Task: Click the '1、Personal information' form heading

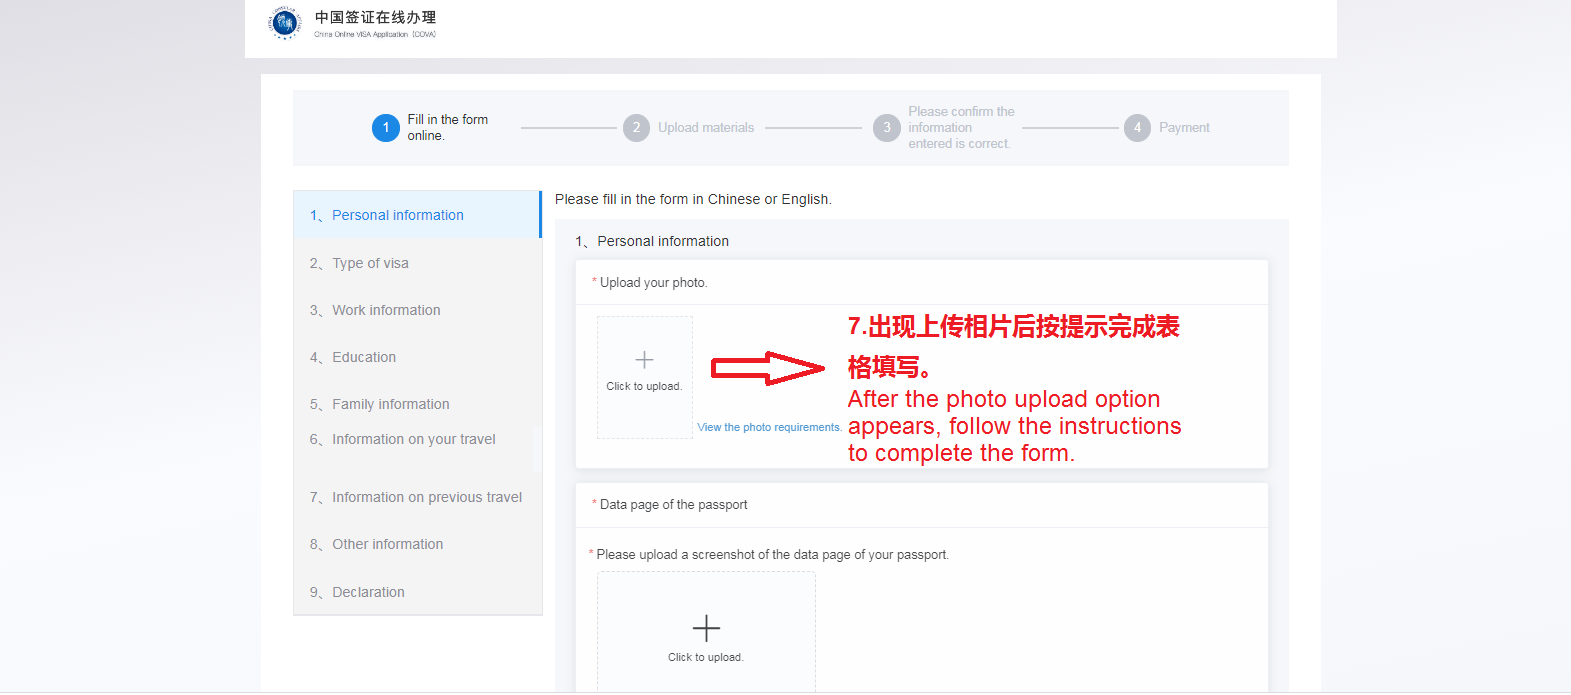Action: tap(652, 241)
